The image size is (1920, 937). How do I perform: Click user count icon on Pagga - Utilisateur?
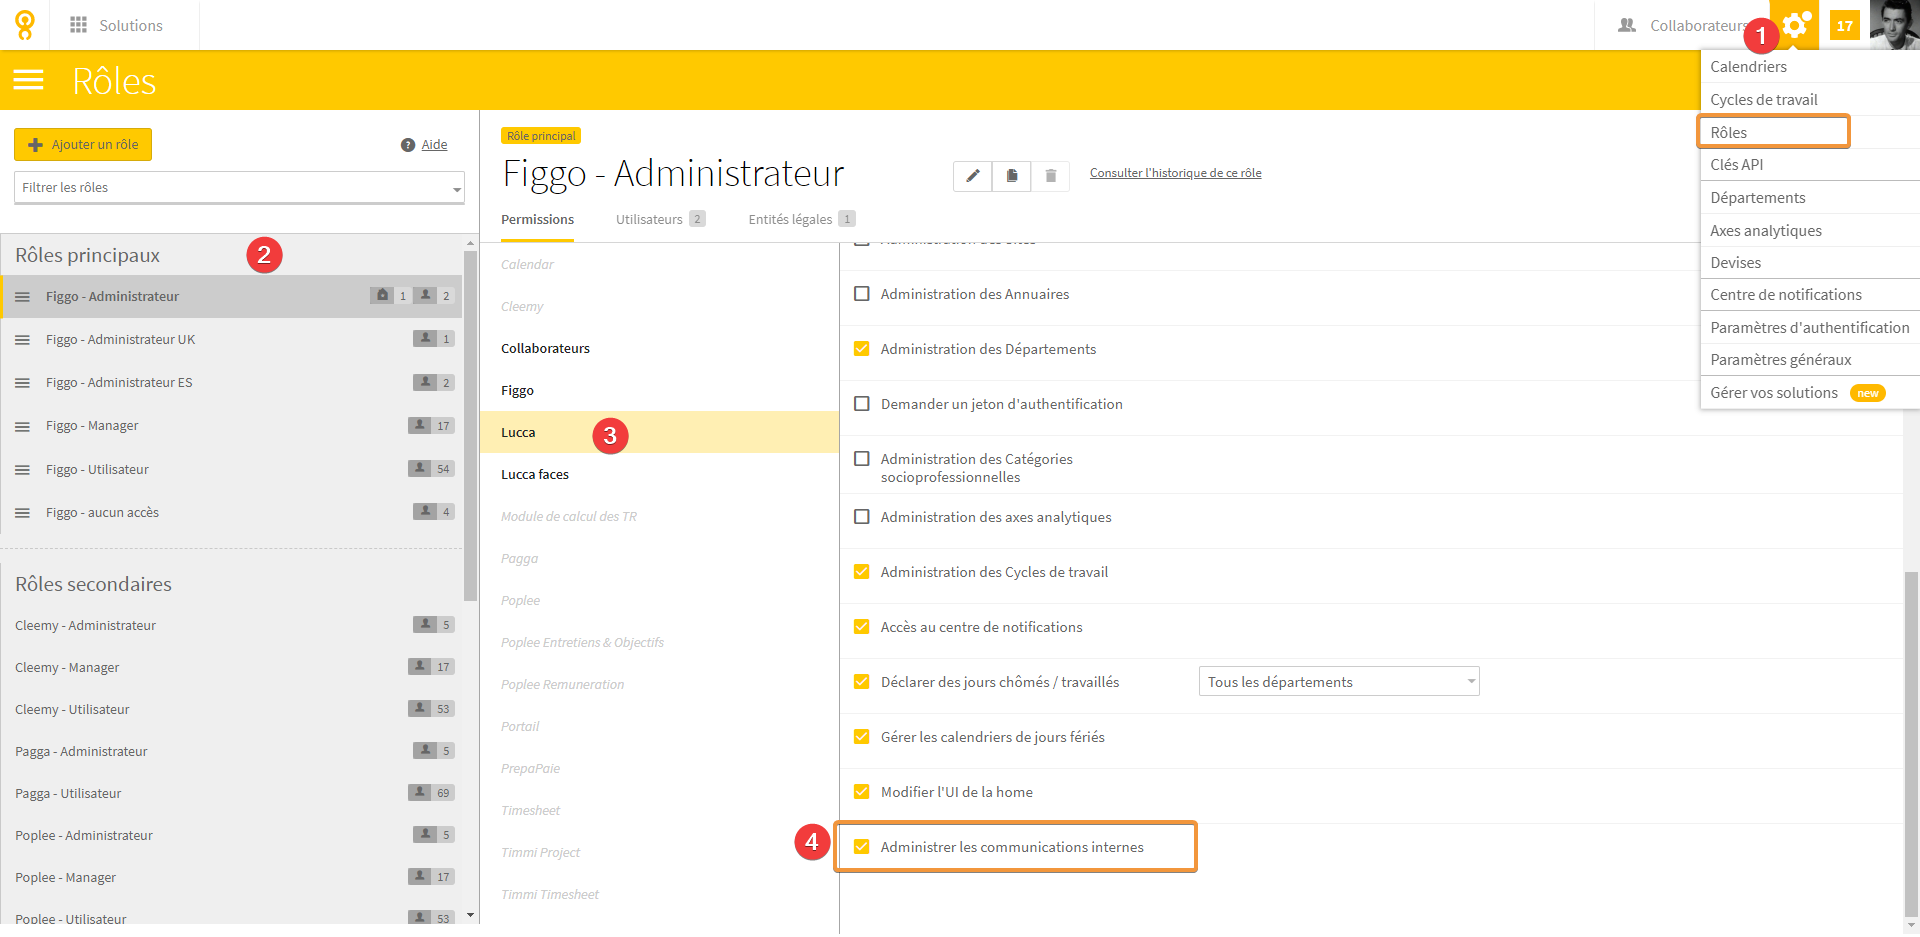click(420, 792)
